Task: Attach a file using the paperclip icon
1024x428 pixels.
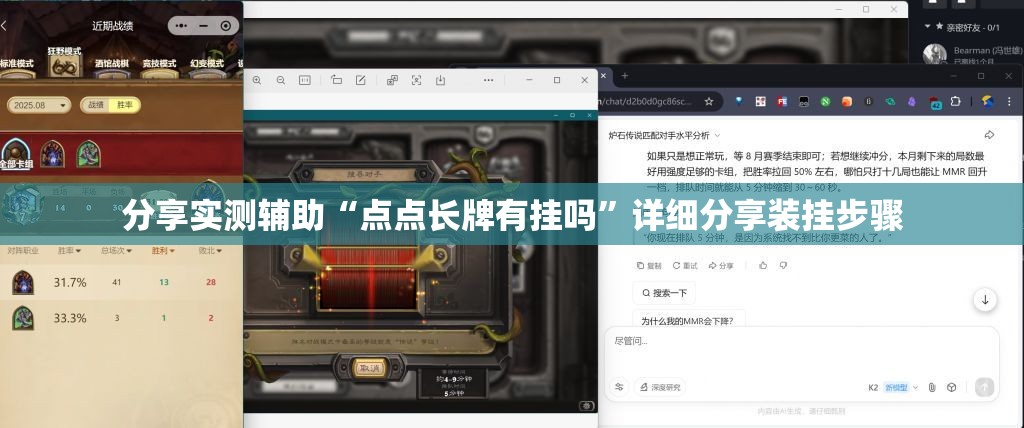Action: [932, 387]
